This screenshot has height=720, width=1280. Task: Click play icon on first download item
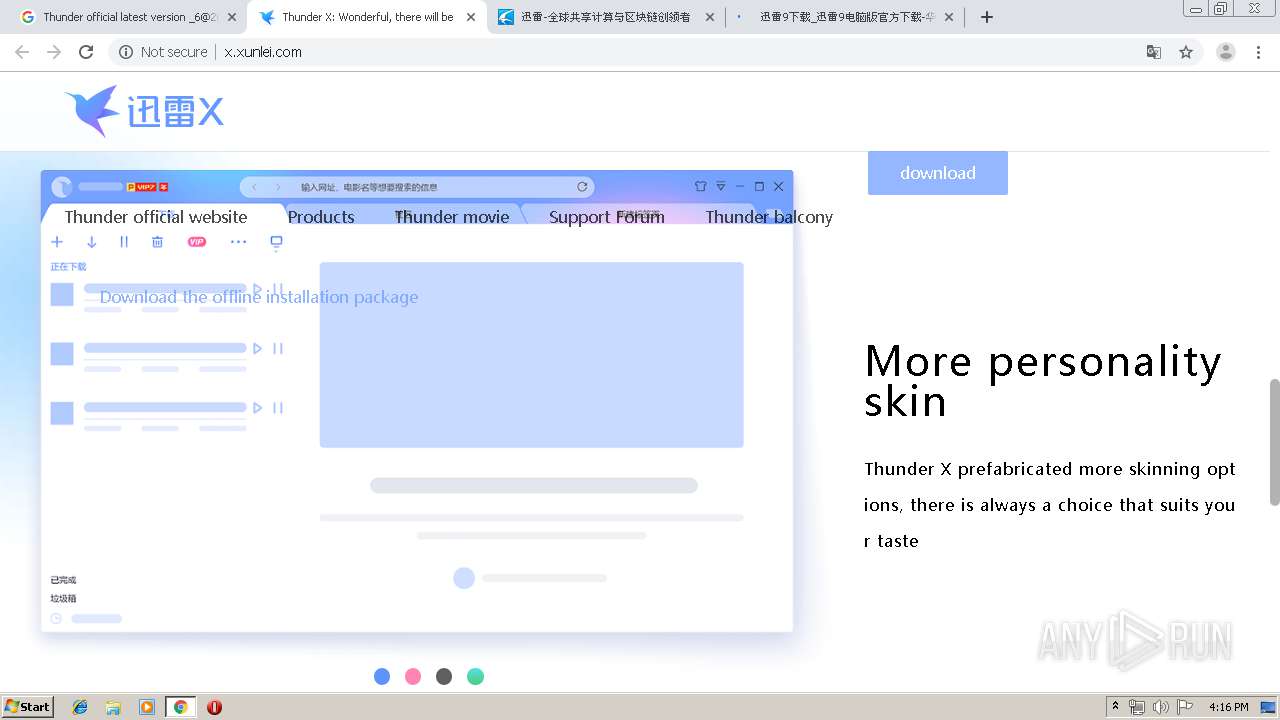click(x=257, y=289)
